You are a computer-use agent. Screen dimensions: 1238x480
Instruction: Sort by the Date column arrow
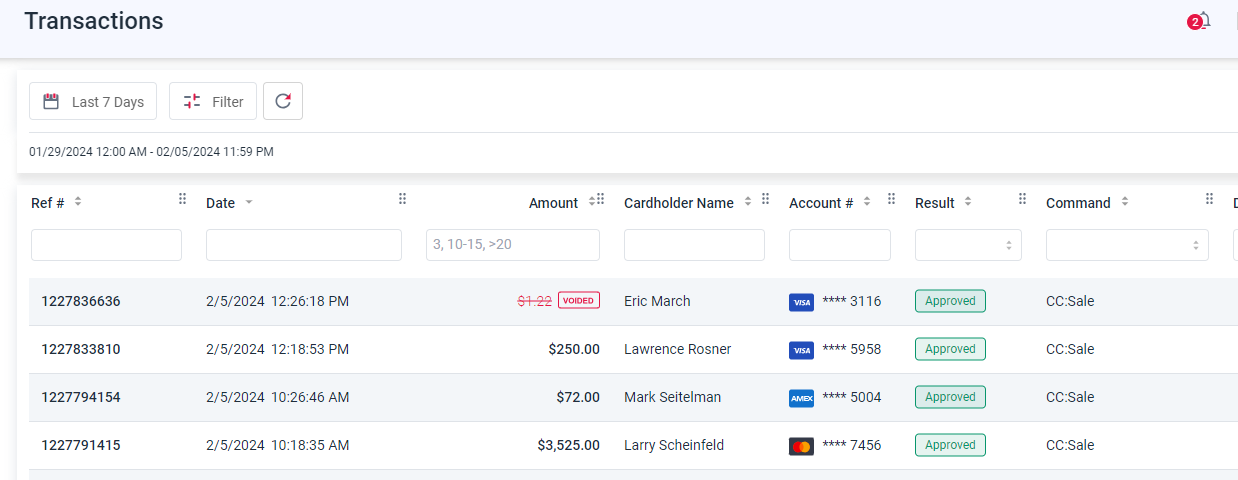[x=249, y=202]
